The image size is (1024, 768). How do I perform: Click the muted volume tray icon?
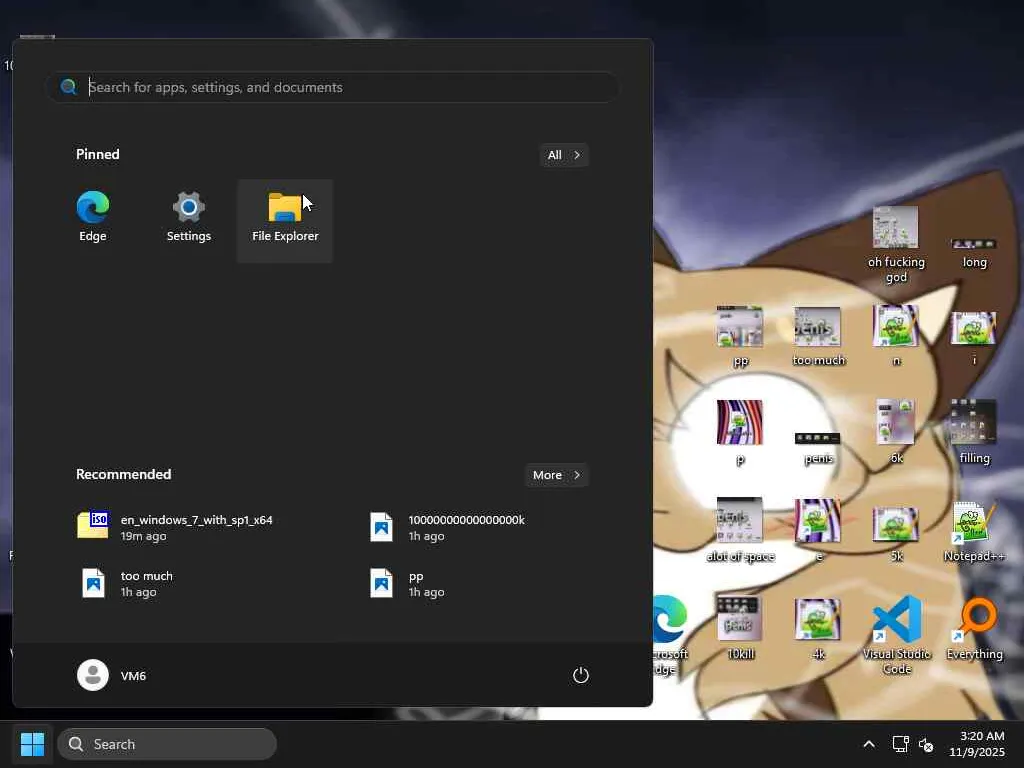926,744
